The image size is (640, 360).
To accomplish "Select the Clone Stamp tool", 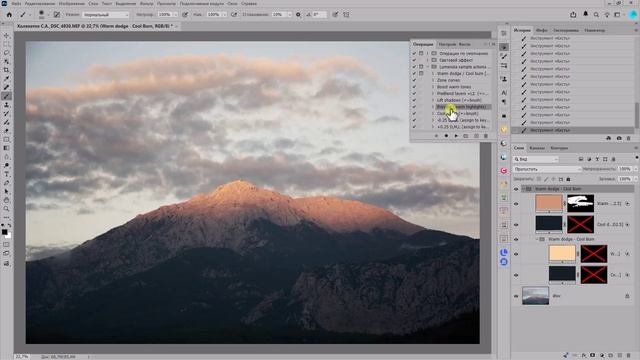I will pos(6,105).
